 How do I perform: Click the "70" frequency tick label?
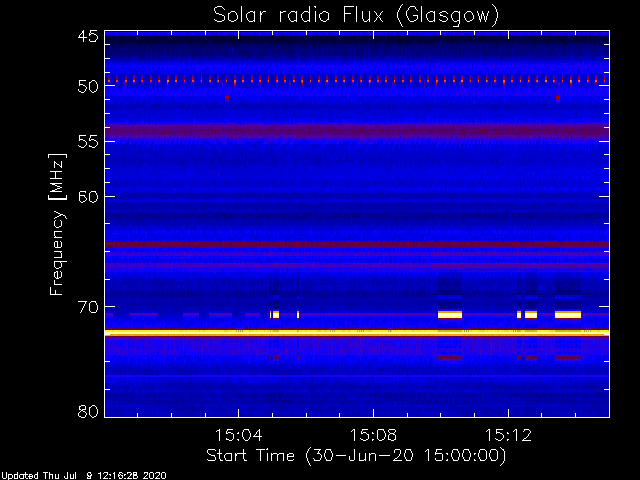88,307
